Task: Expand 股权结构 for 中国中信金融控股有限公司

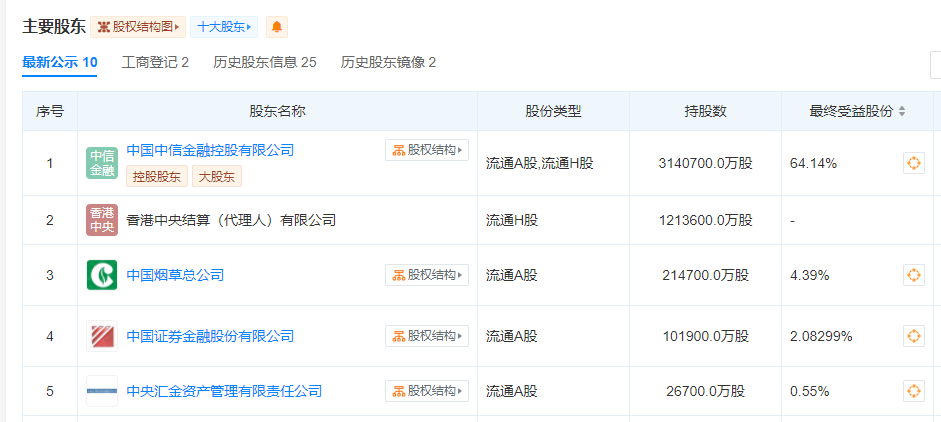Action: (427, 150)
